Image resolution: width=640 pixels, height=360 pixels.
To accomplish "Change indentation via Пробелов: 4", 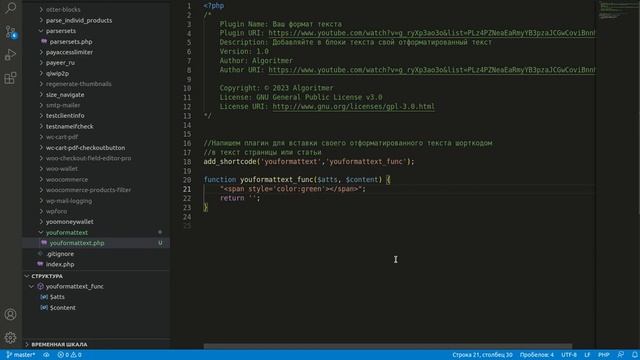I will (537, 355).
